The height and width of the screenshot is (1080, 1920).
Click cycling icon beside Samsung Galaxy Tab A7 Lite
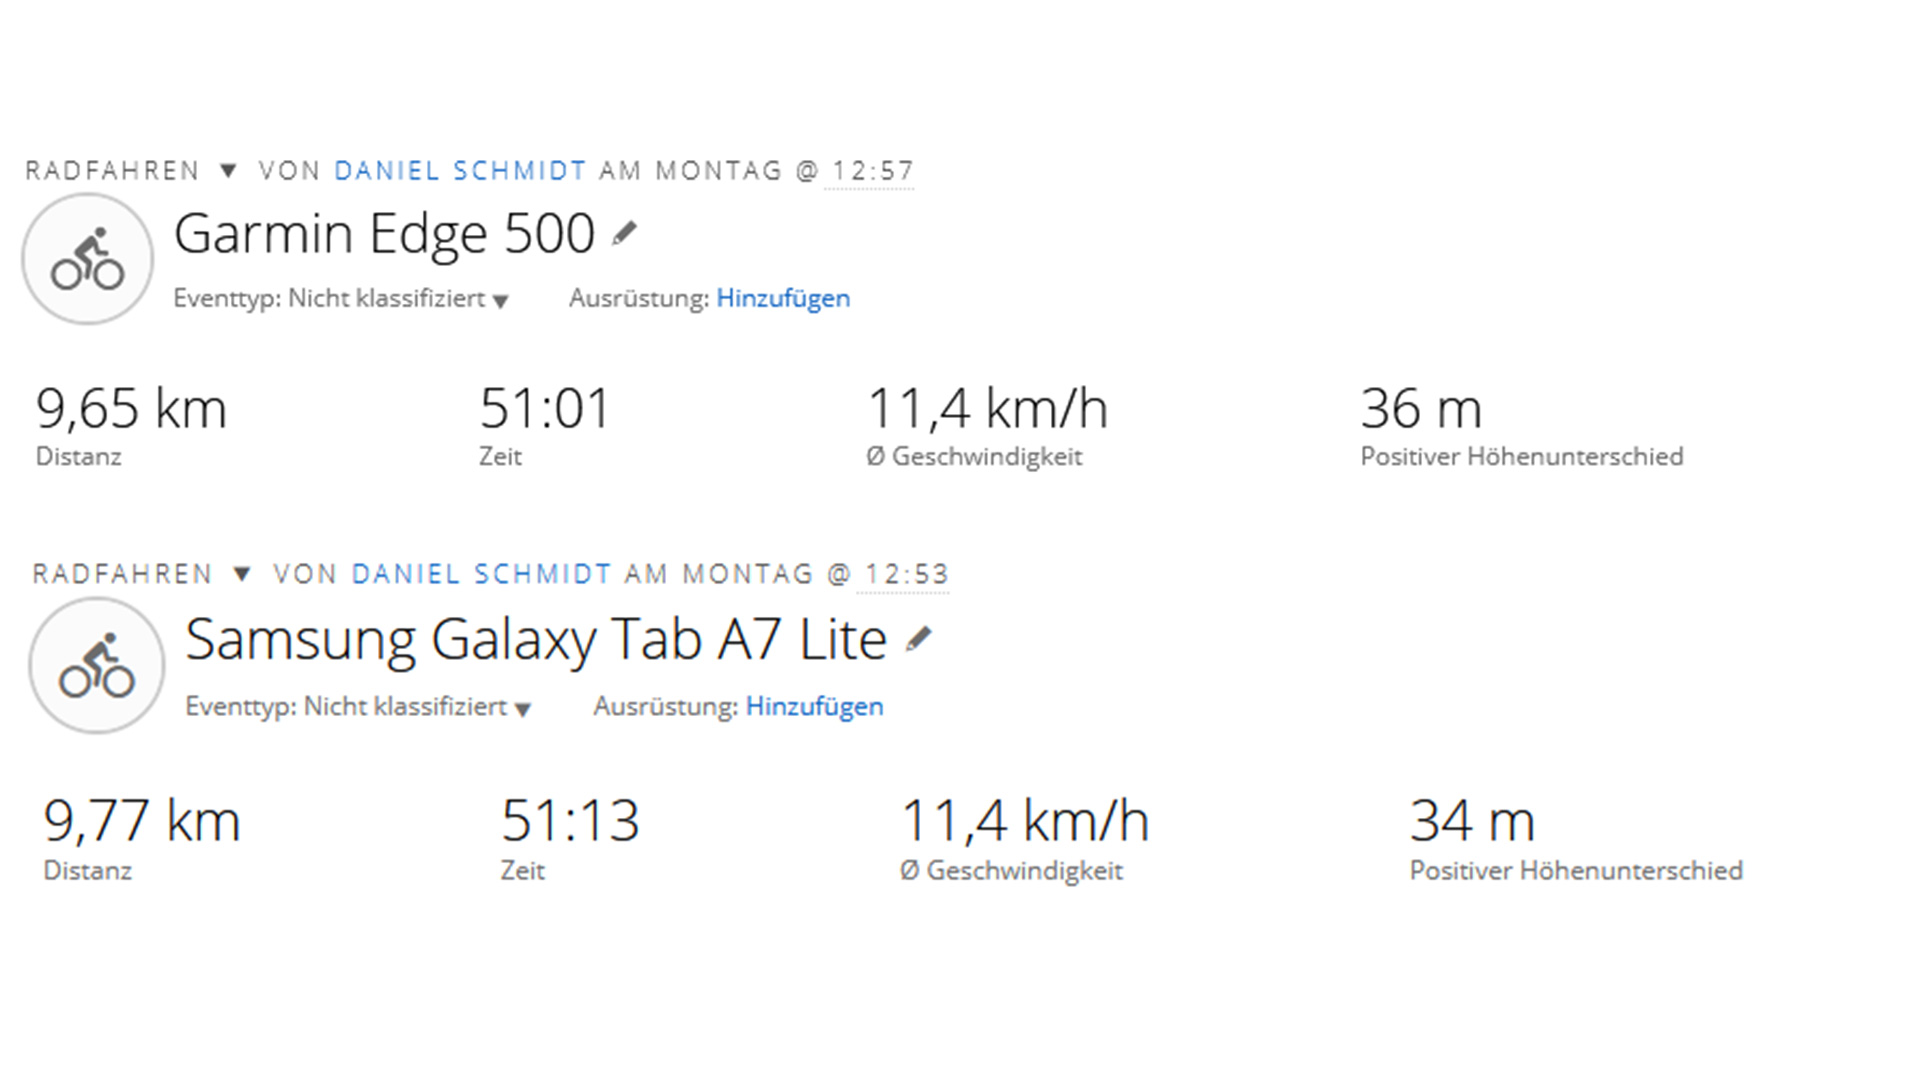(97, 666)
